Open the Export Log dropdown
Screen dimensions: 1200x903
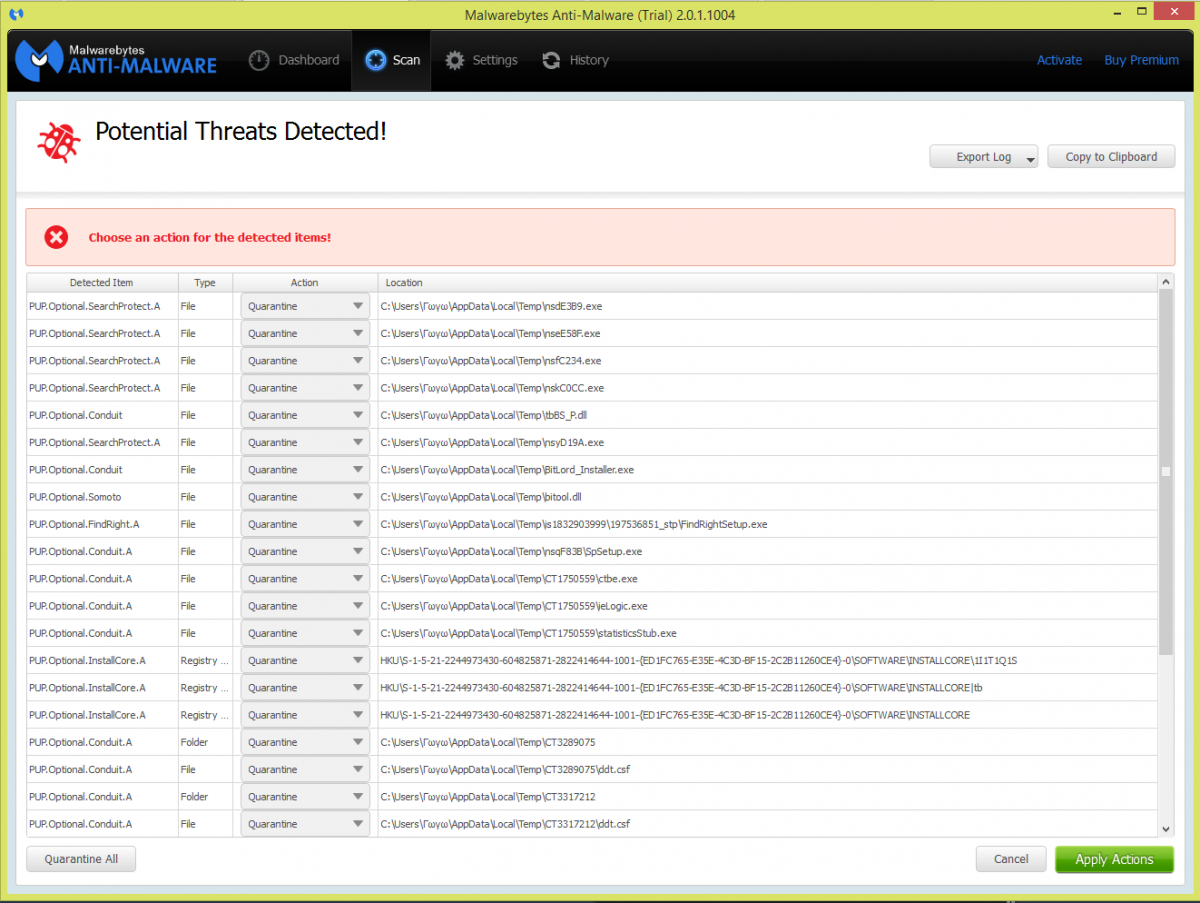click(x=984, y=157)
